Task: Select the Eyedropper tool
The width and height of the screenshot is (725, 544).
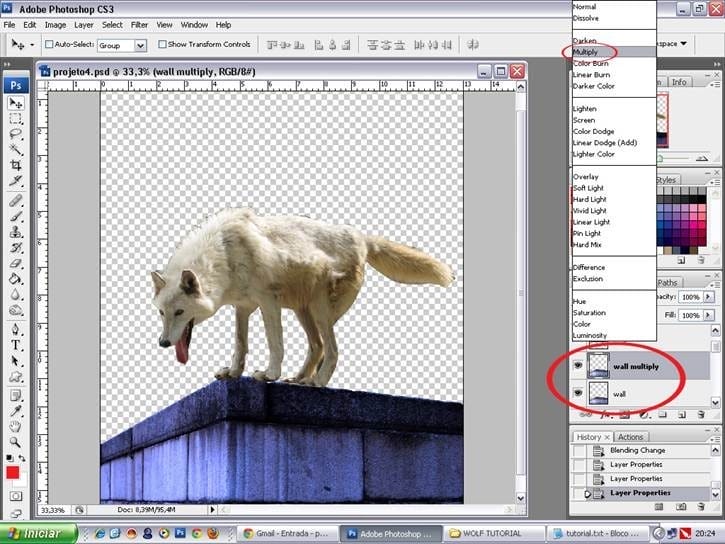Action: pyautogui.click(x=16, y=411)
